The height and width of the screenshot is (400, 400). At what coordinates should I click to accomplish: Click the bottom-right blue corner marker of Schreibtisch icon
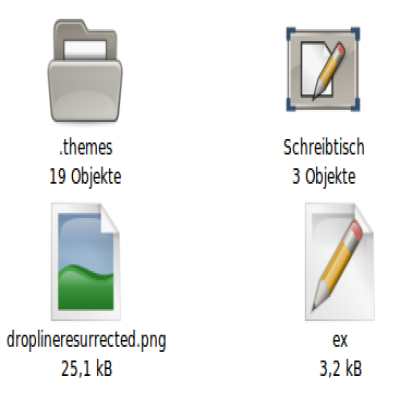pos(355,105)
